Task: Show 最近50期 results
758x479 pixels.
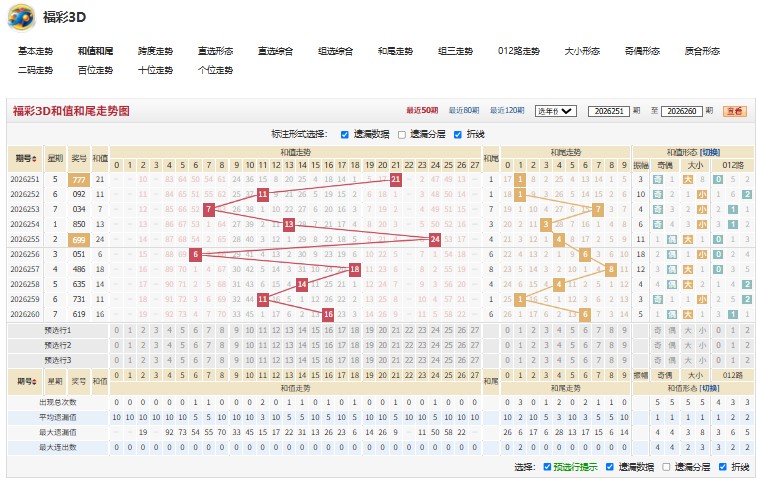Action: pos(422,111)
